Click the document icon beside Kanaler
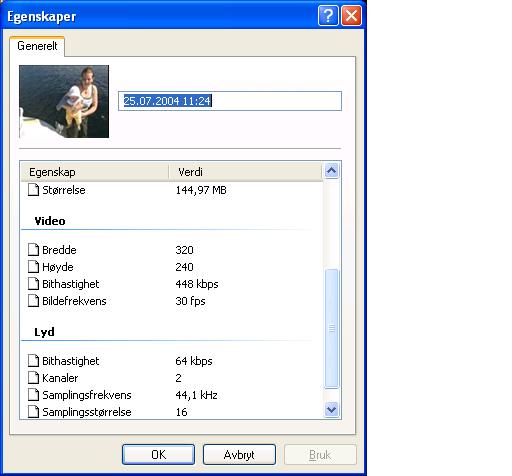 [33, 378]
